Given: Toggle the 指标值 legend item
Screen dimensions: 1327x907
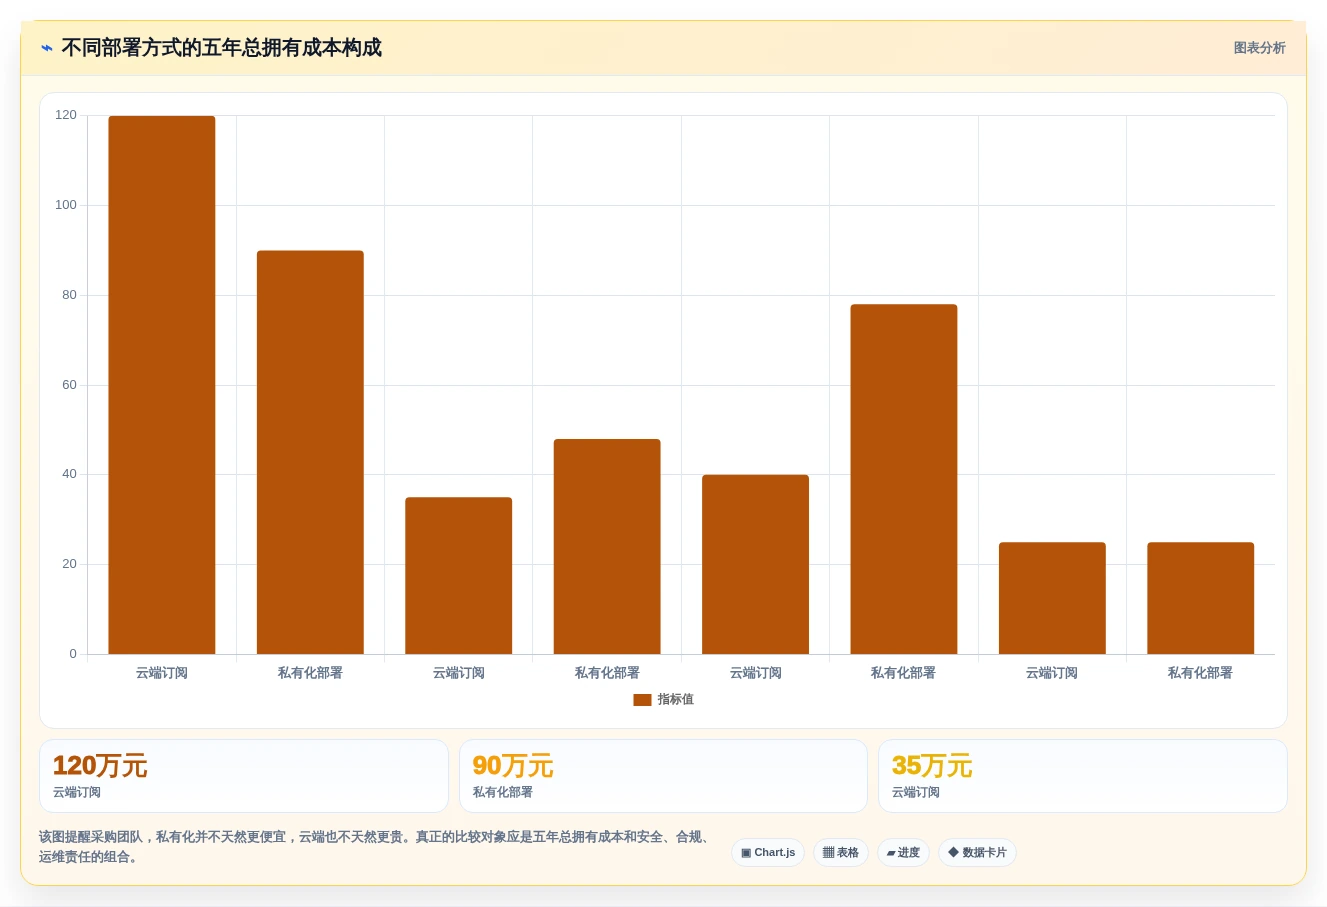Looking at the screenshot, I should click(663, 700).
